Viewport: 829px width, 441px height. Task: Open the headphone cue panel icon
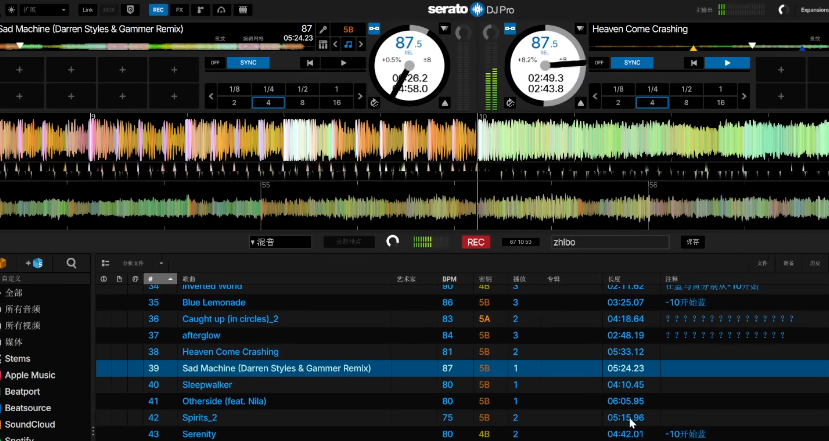[x=222, y=10]
